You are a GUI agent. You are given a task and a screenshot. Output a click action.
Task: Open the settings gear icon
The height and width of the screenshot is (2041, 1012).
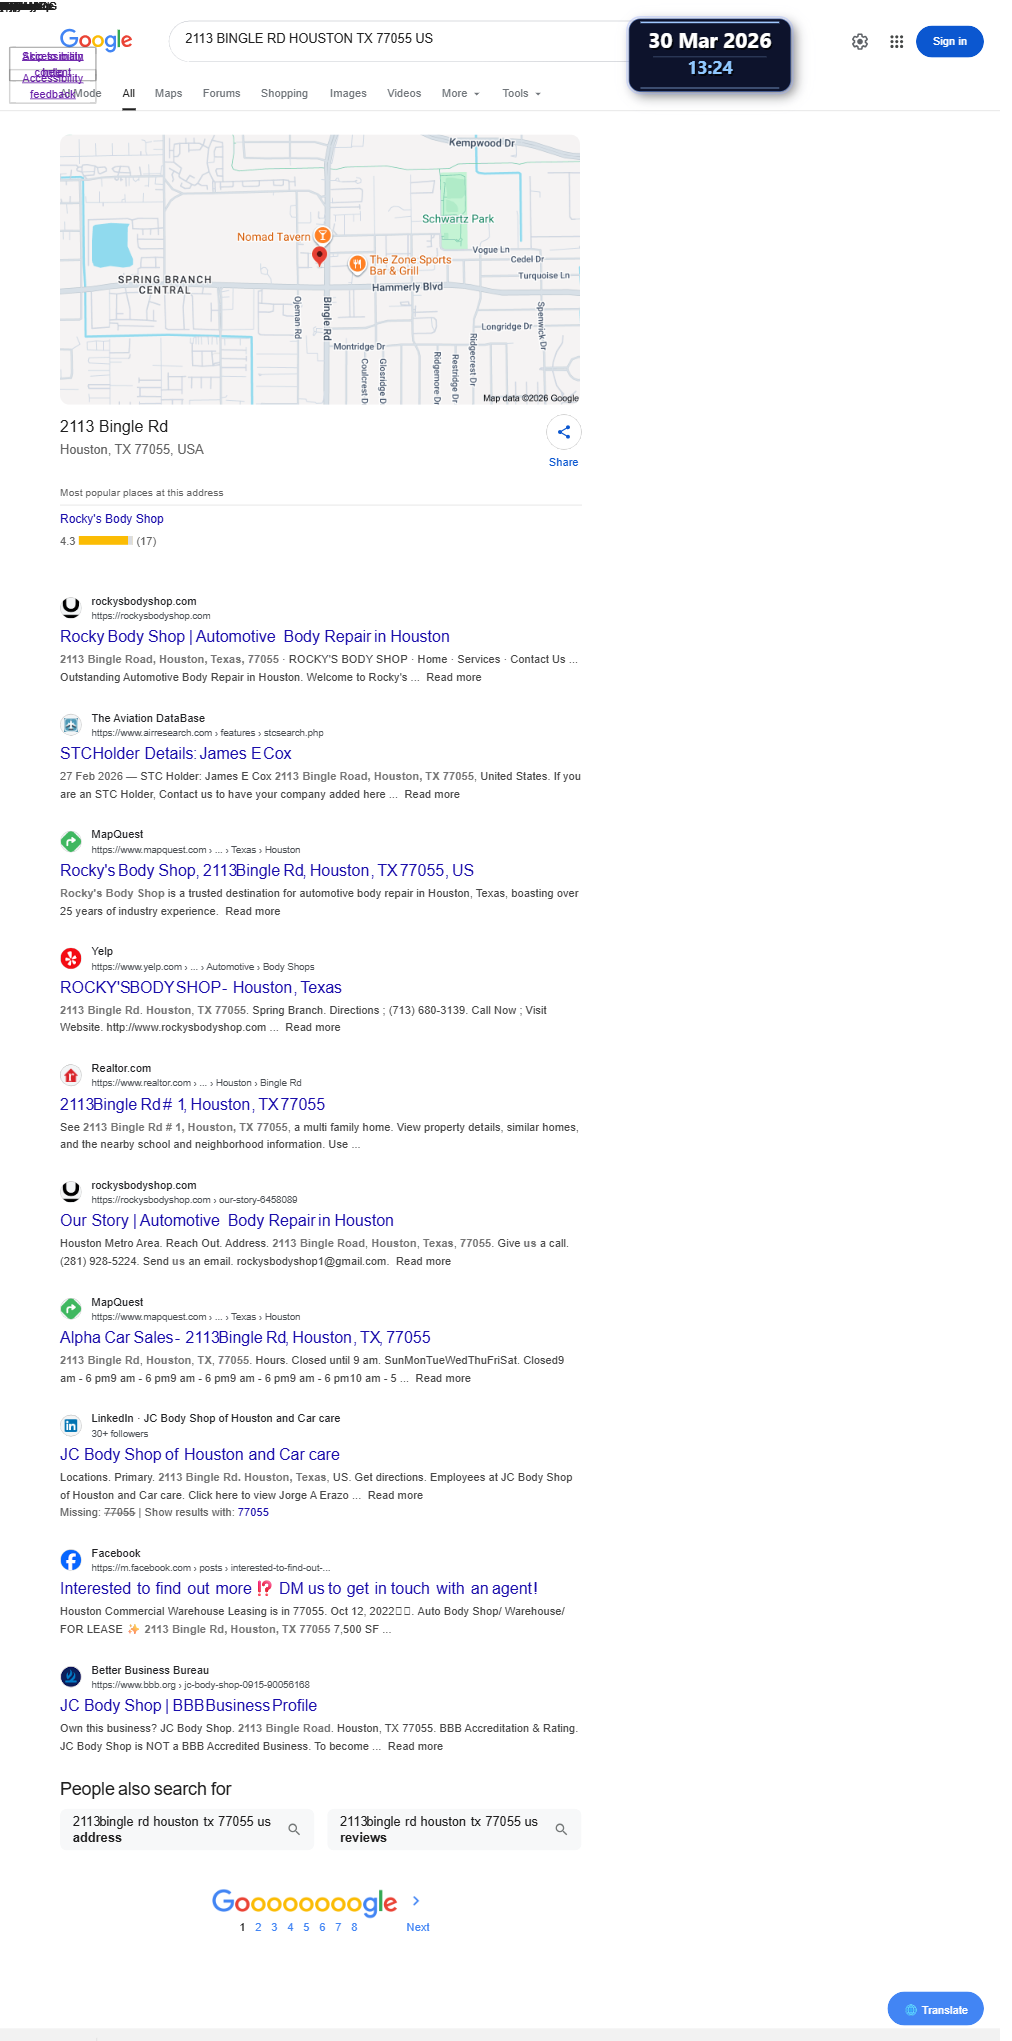860,42
